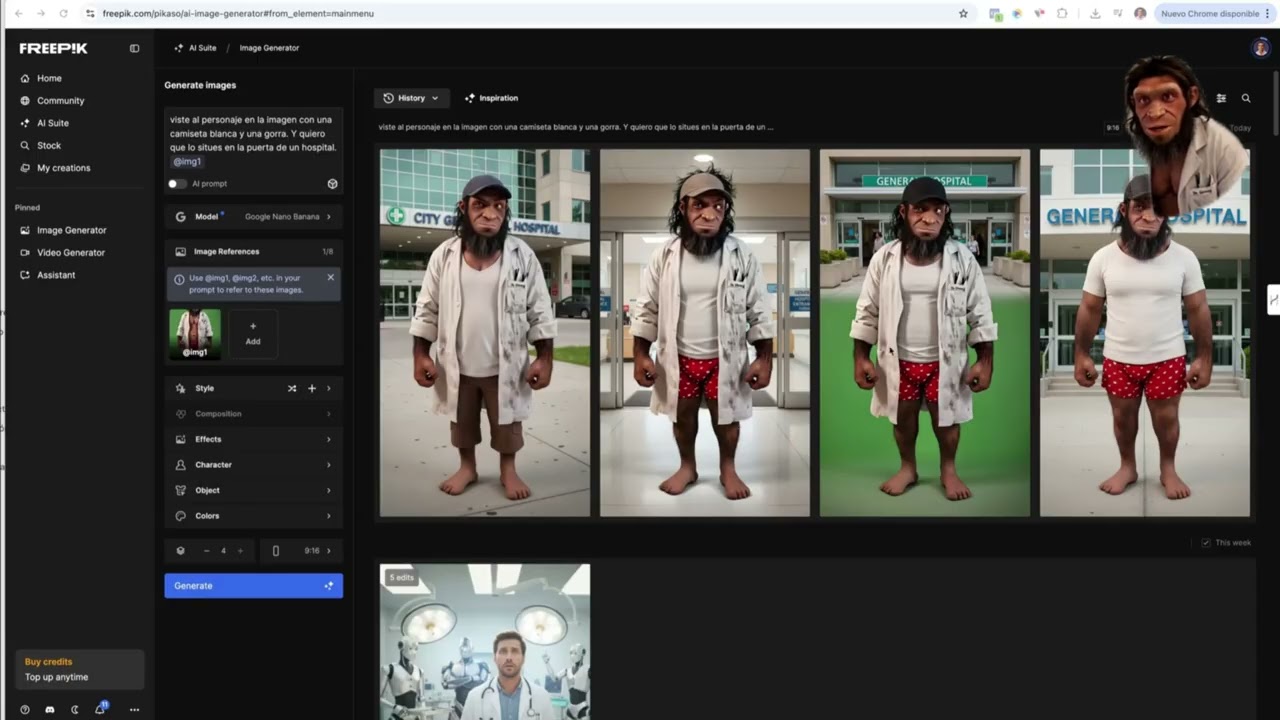Screen dimensions: 1280x720
Task: Add a style with plus icon
Action: (x=312, y=388)
